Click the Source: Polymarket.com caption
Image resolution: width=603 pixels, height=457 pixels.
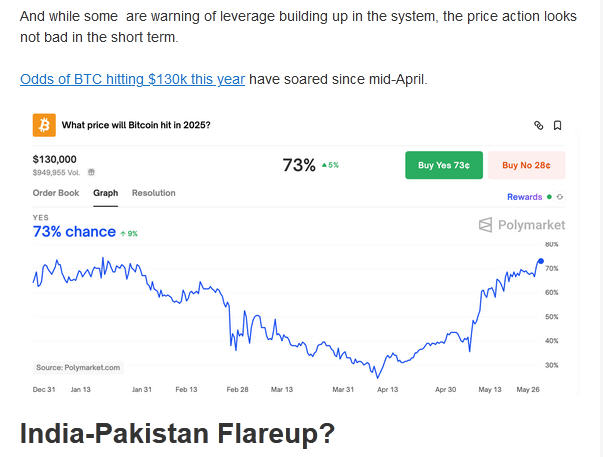point(78,367)
